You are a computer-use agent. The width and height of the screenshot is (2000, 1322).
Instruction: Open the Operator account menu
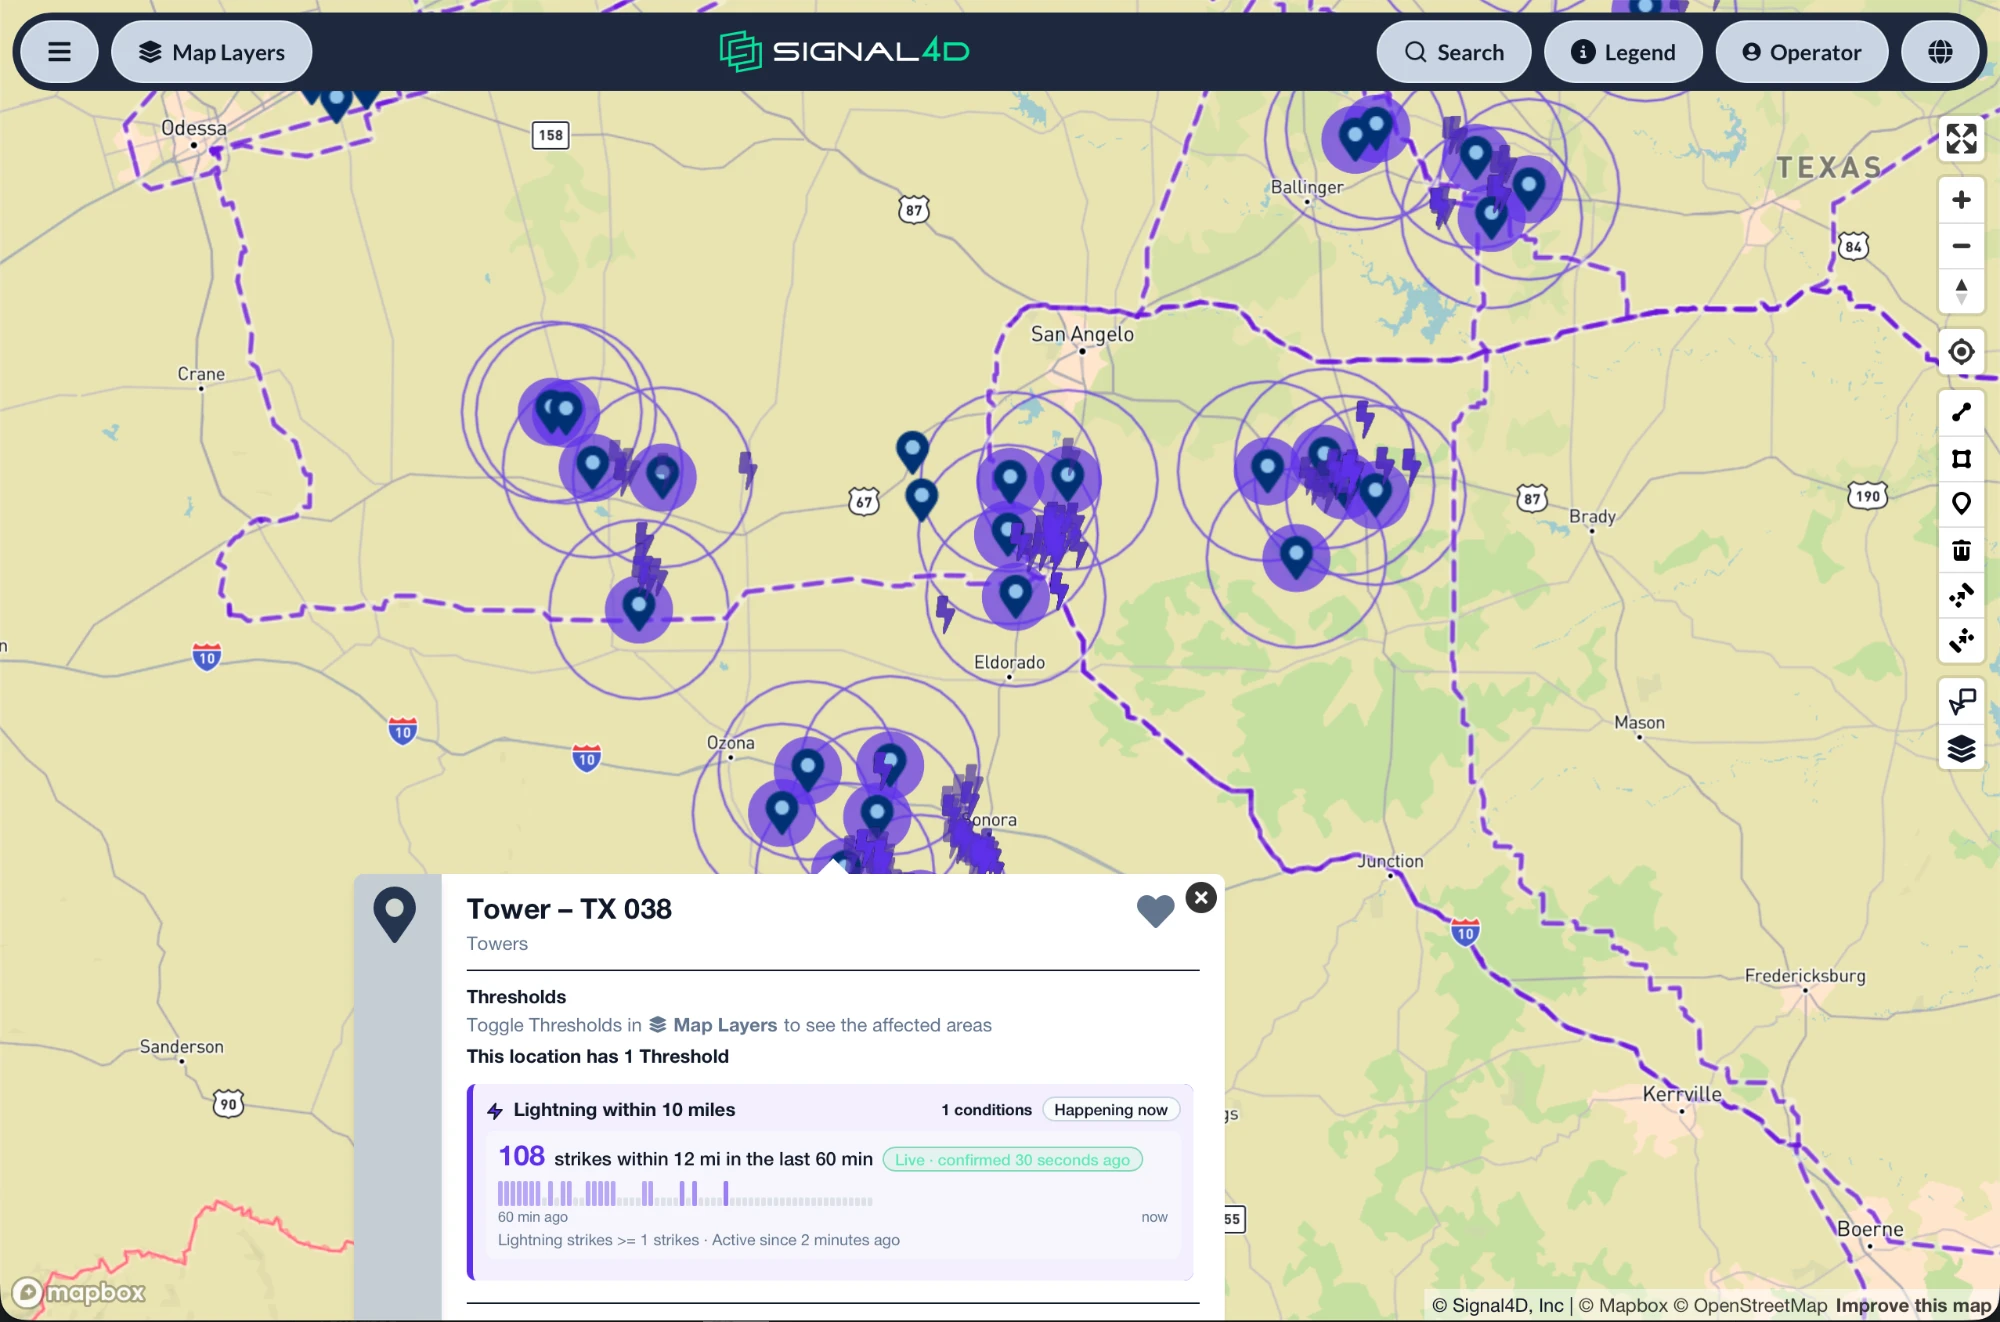pyautogui.click(x=1802, y=52)
